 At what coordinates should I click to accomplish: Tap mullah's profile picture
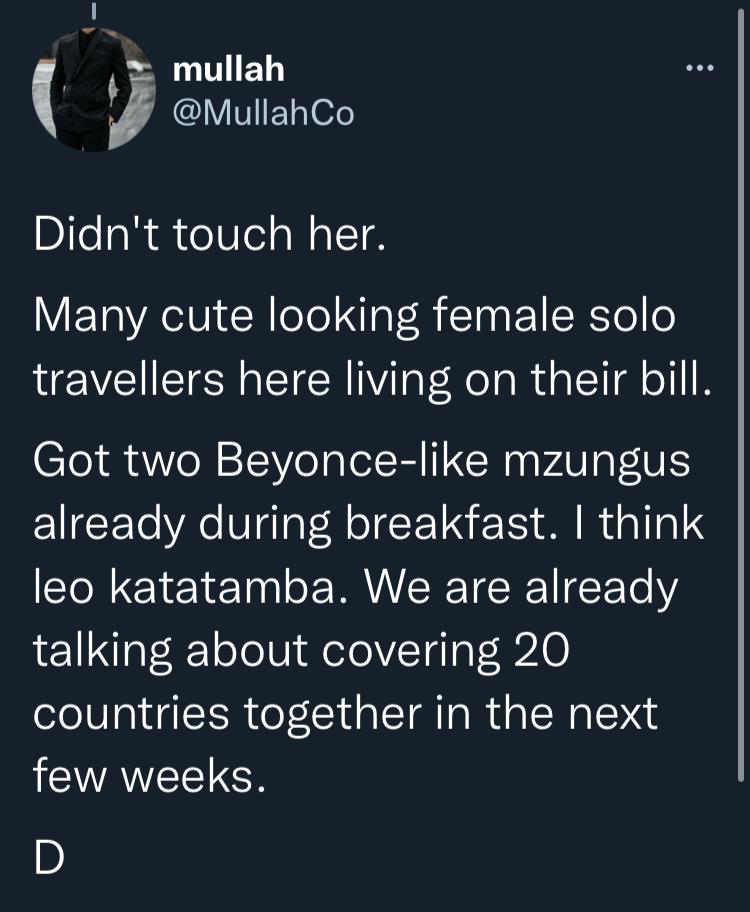click(x=95, y=92)
